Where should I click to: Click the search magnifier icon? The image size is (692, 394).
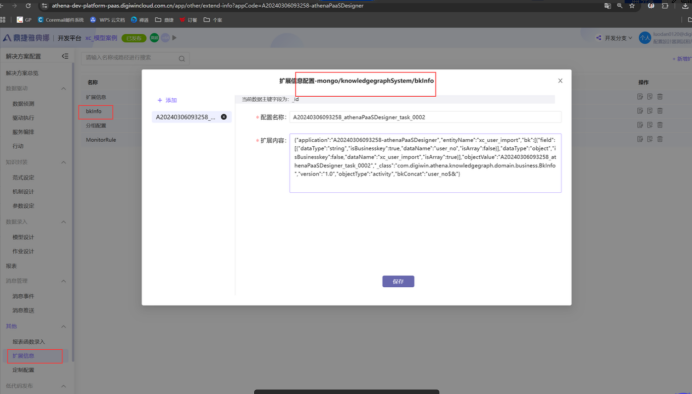click(x=182, y=58)
